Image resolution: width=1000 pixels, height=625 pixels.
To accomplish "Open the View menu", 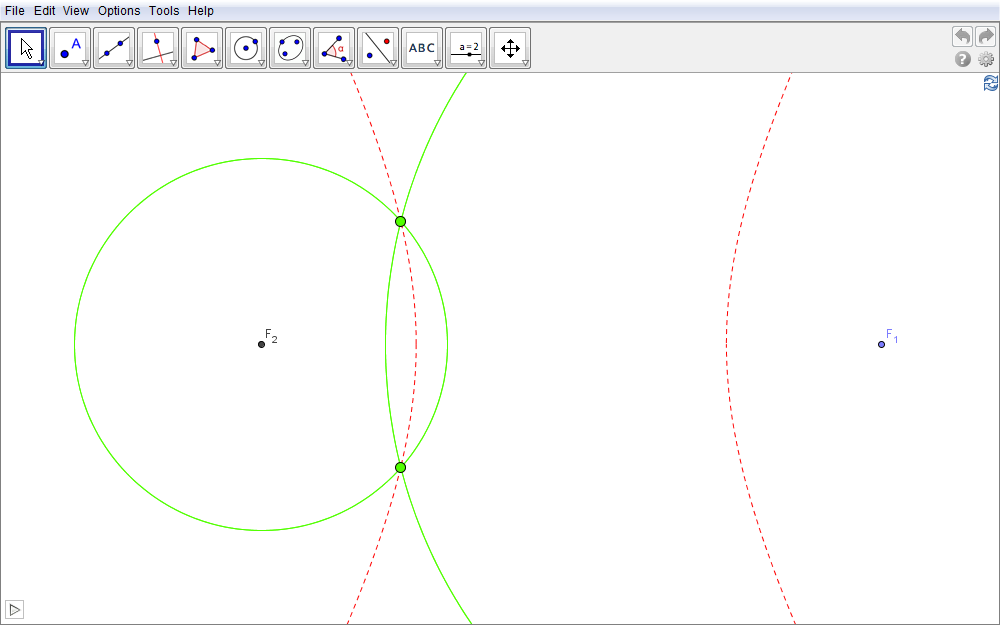I will pyautogui.click(x=76, y=11).
